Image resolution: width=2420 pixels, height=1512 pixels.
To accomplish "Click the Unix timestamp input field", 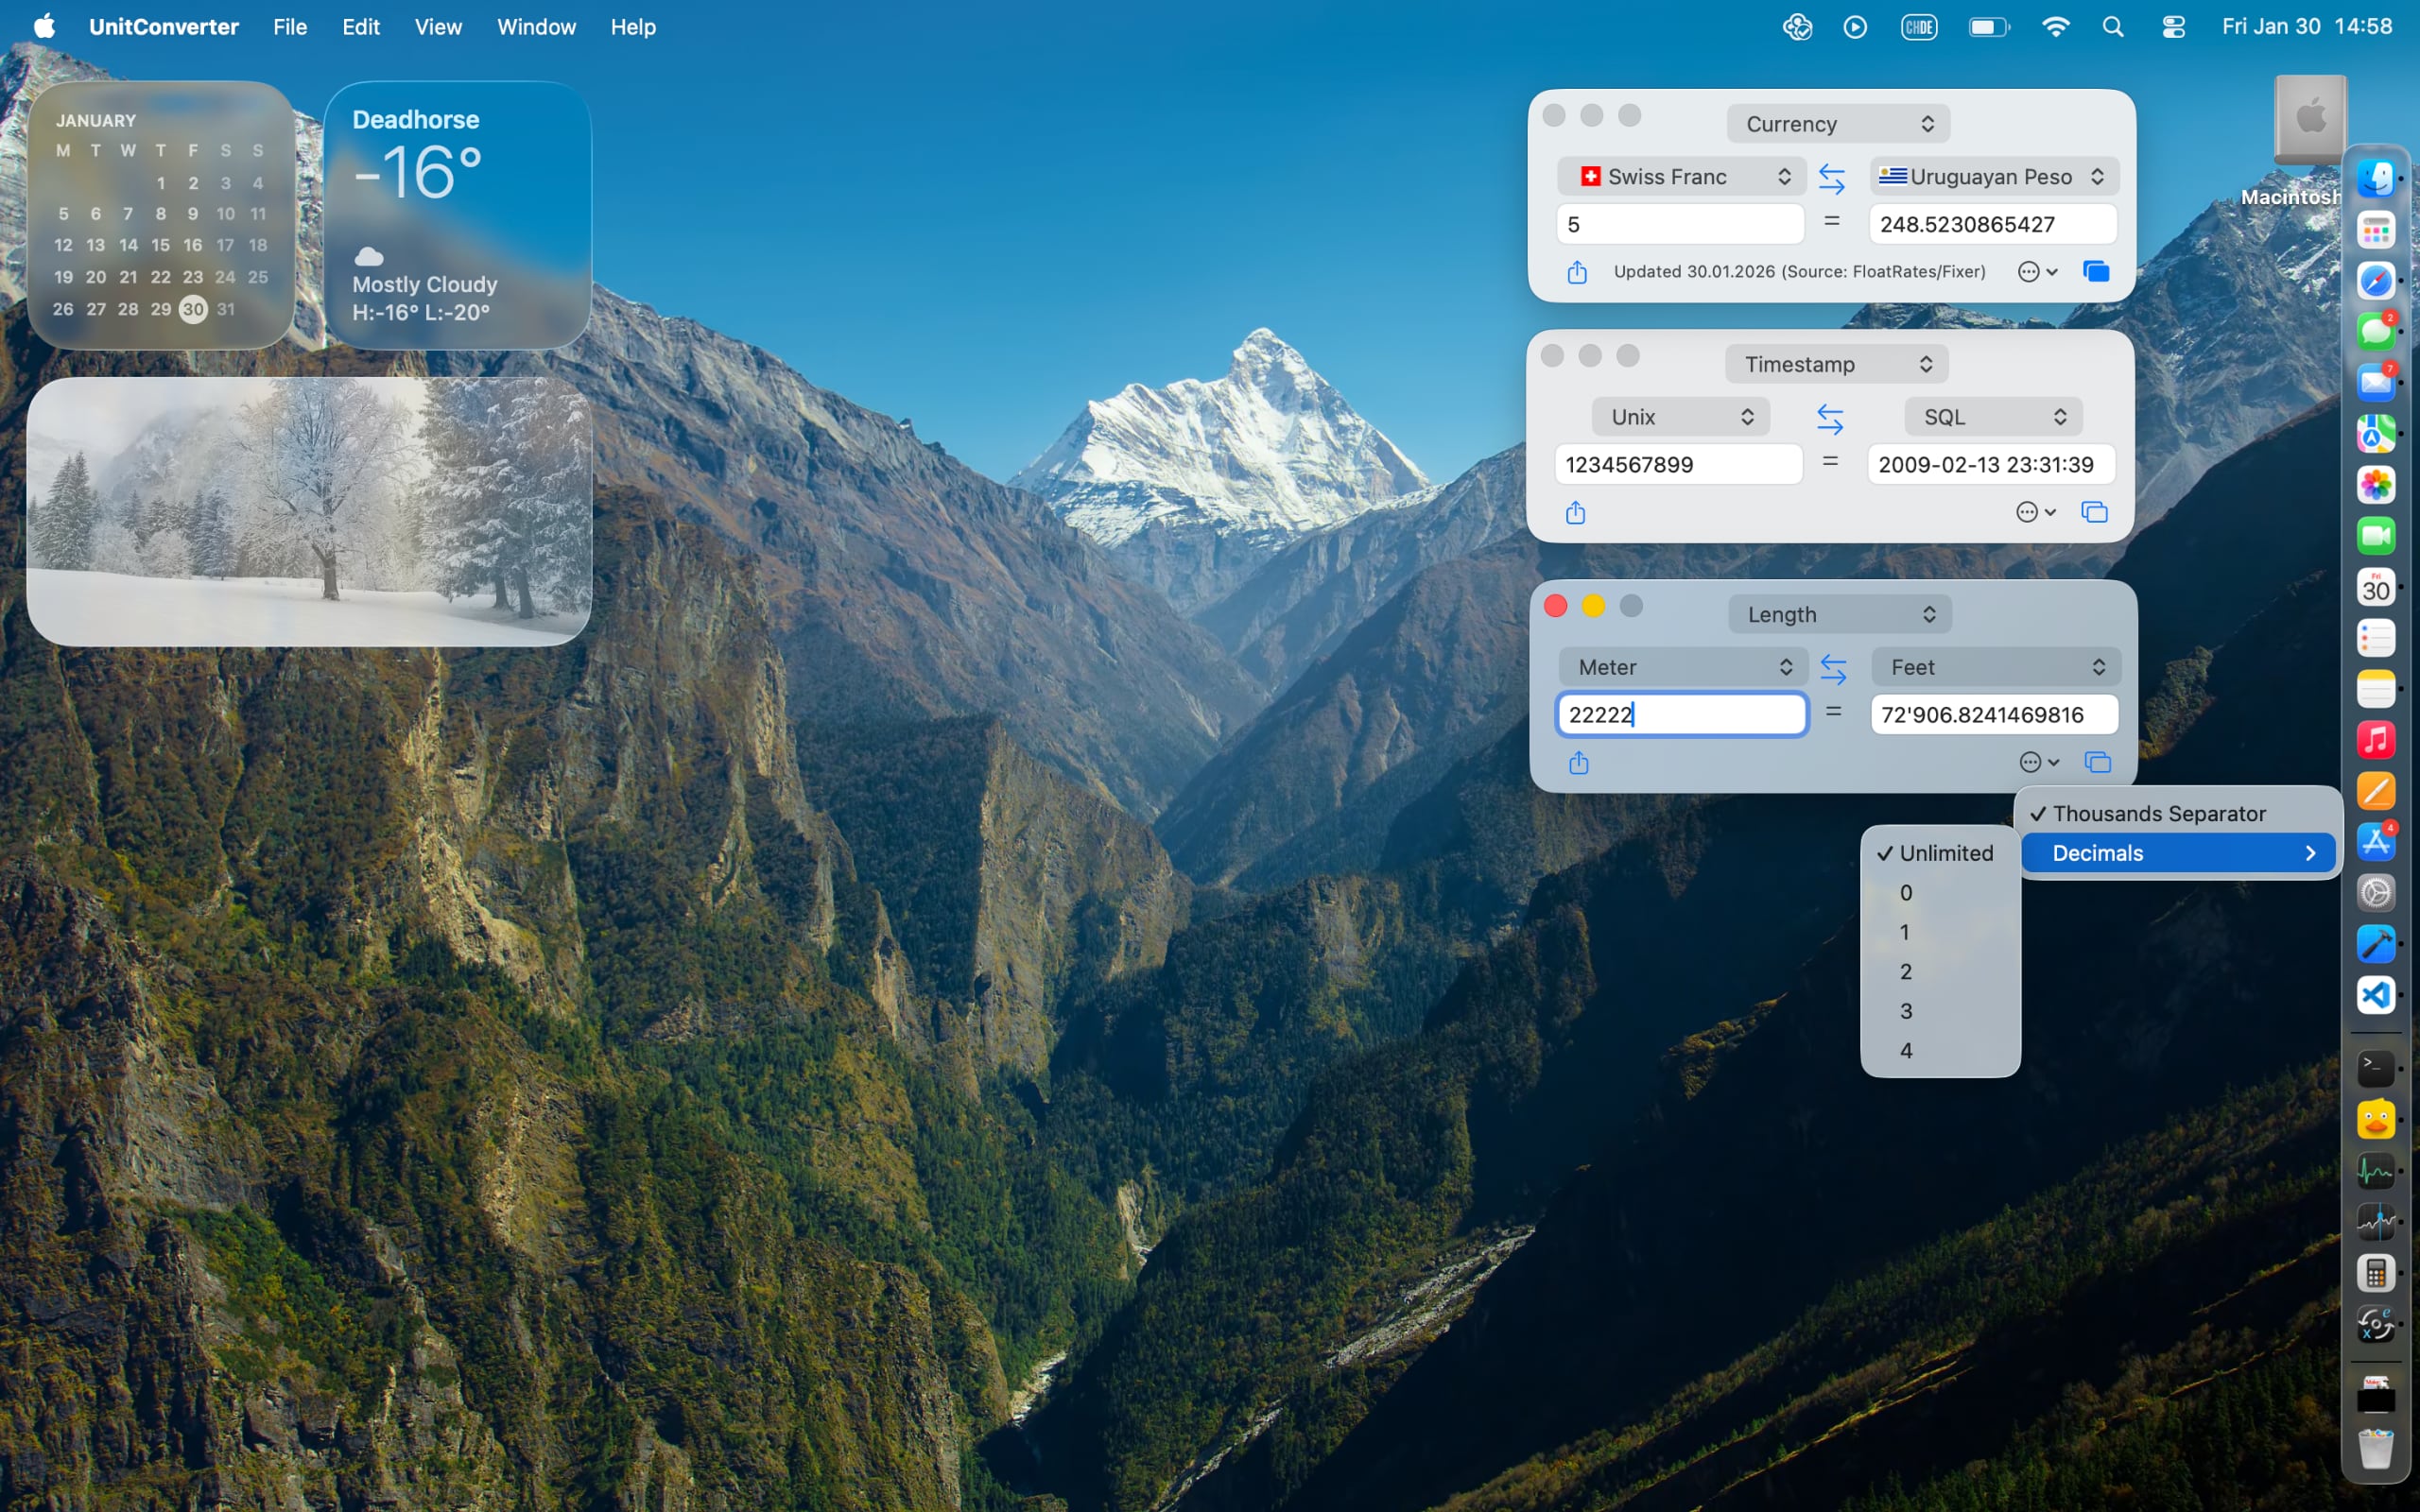I will pyautogui.click(x=1677, y=465).
